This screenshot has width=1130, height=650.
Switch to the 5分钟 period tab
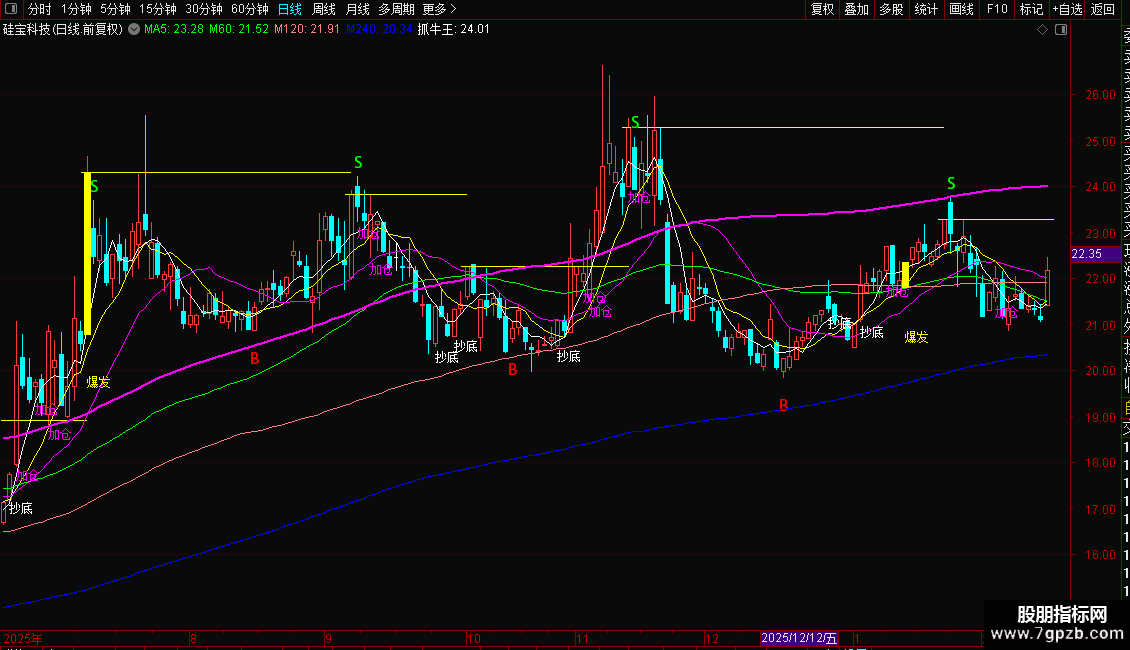(x=115, y=9)
